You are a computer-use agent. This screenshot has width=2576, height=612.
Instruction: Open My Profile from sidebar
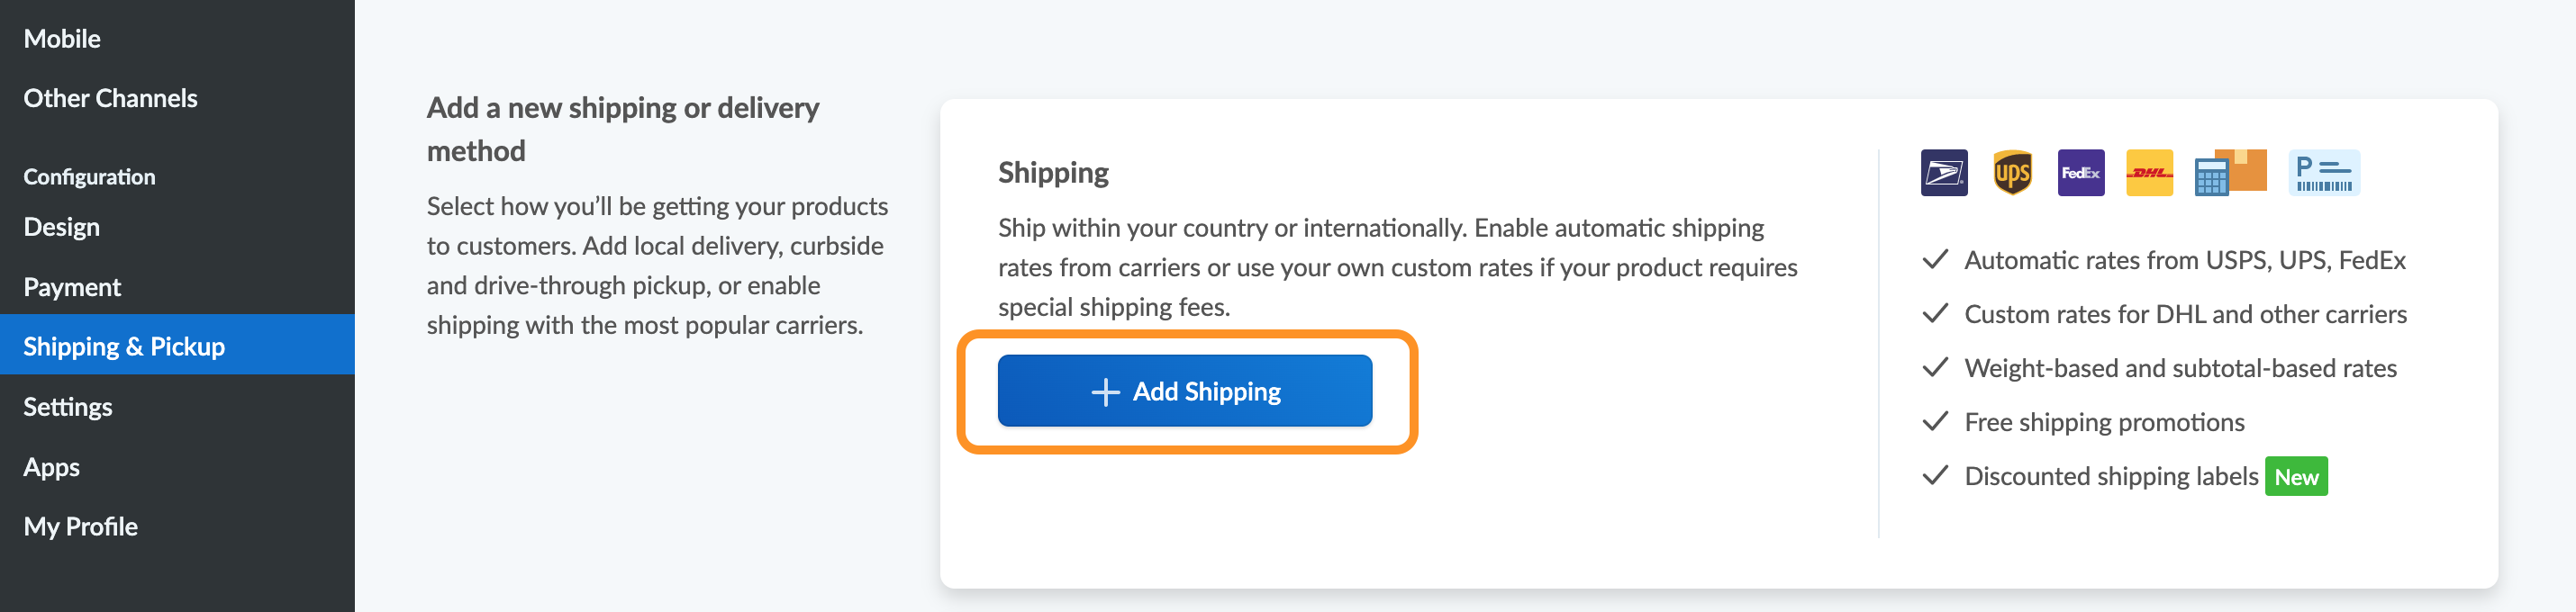coord(80,527)
